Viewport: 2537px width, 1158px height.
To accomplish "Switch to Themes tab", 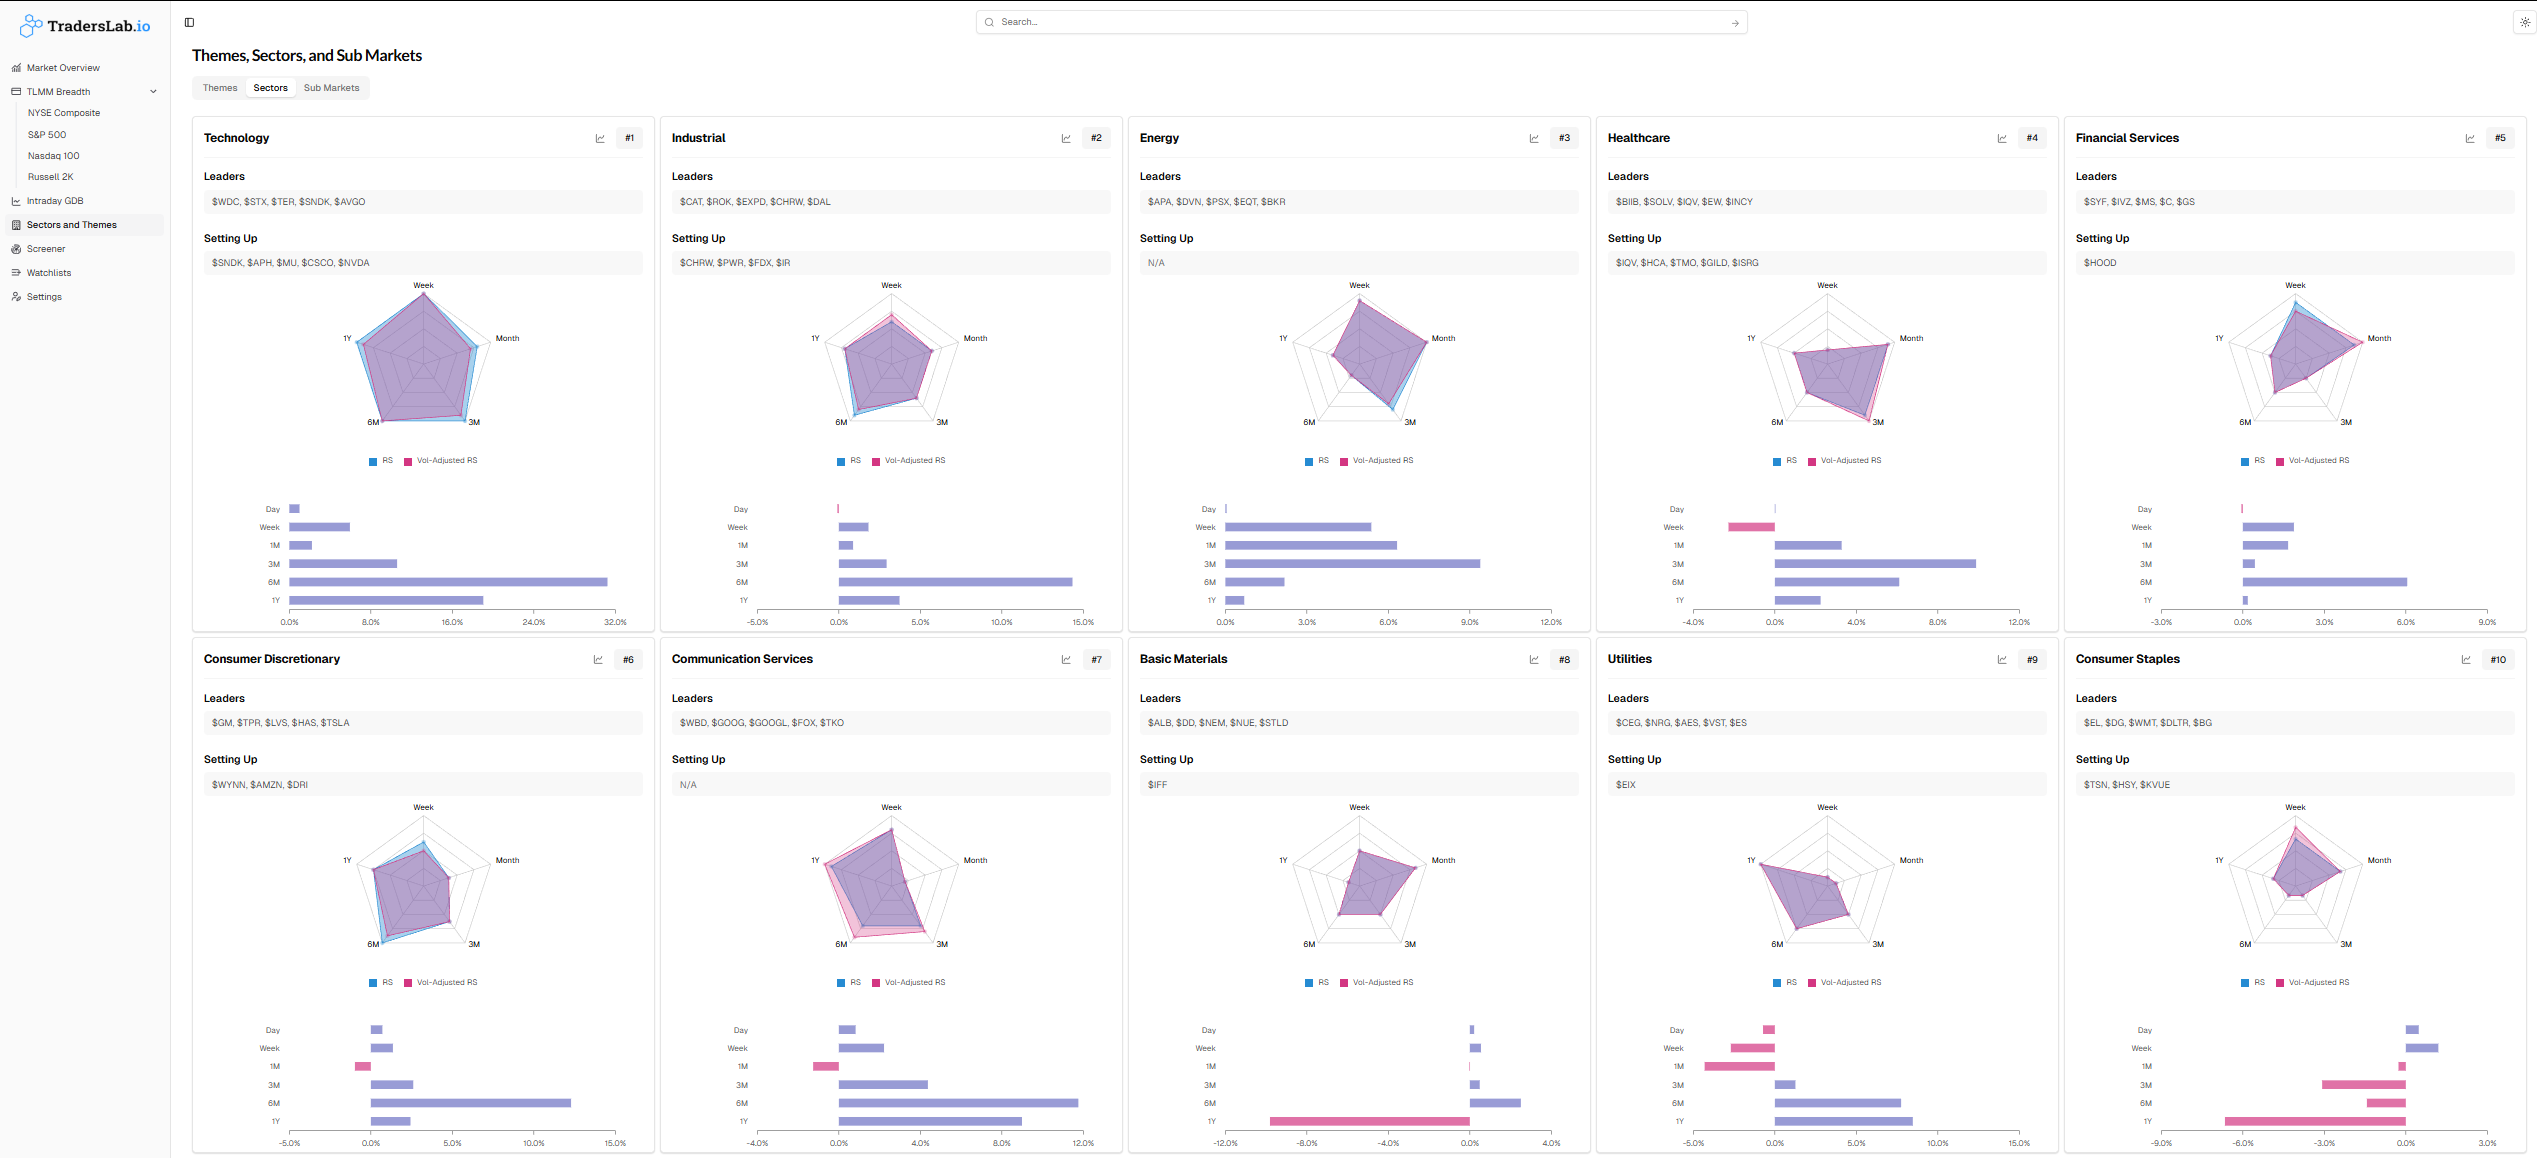I will [x=220, y=88].
